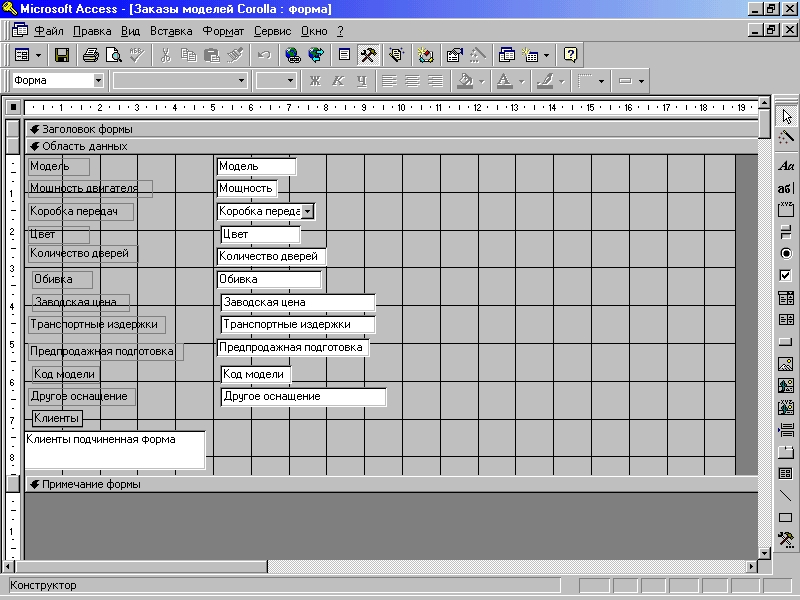Select the Command Button tool
Screen dimensions: 800x600
pos(786,342)
